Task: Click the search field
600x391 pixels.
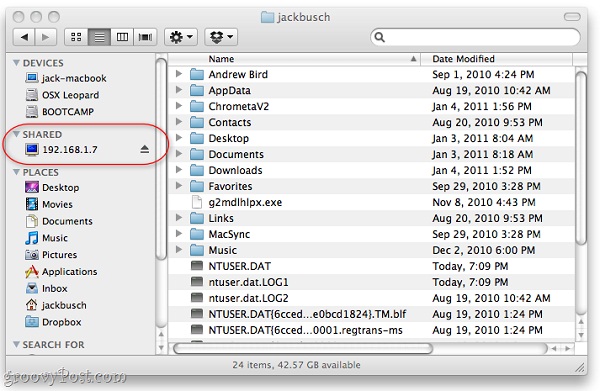Action: coord(475,37)
